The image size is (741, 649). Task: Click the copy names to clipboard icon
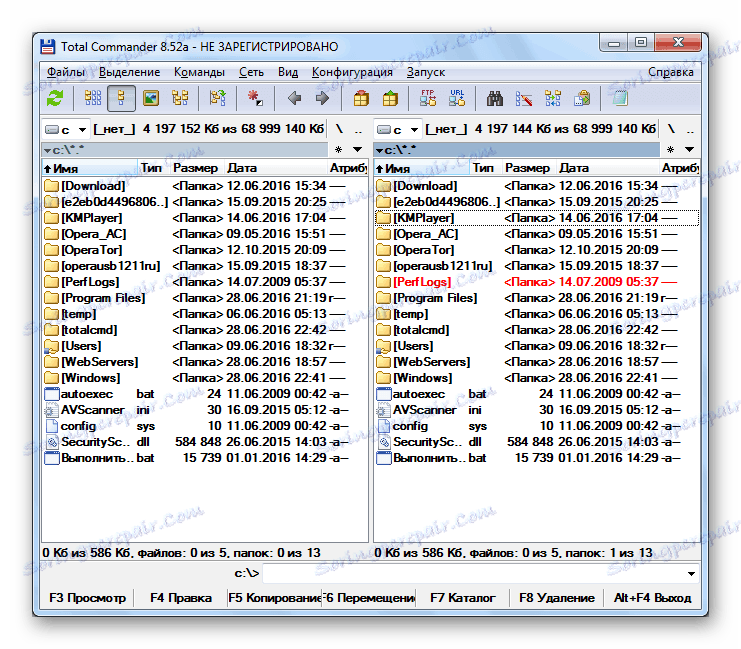[x=582, y=98]
